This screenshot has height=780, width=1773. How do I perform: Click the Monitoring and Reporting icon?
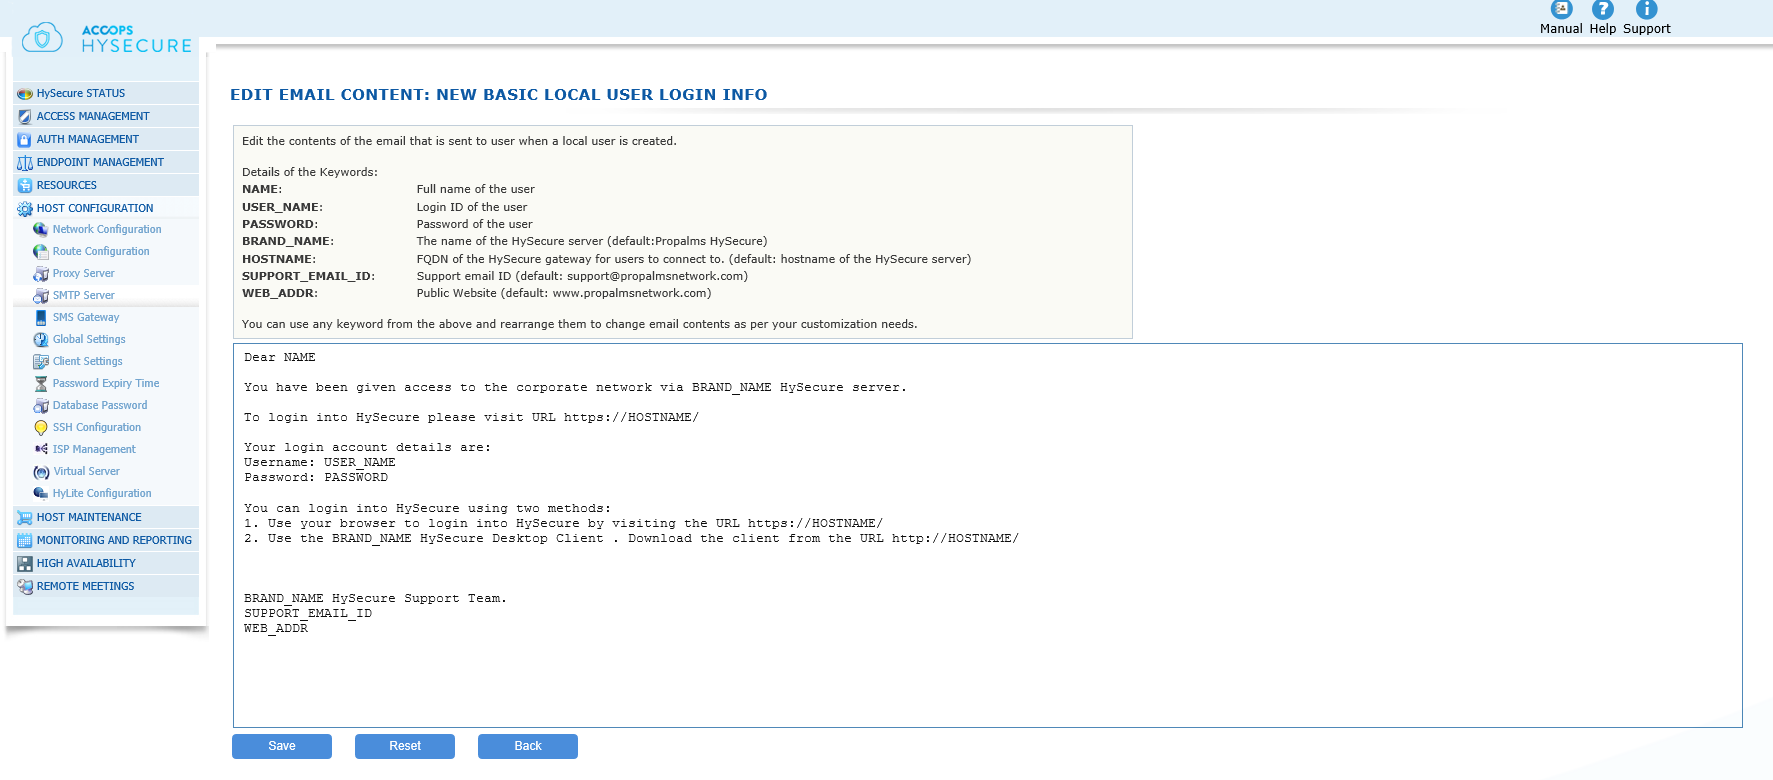point(25,541)
